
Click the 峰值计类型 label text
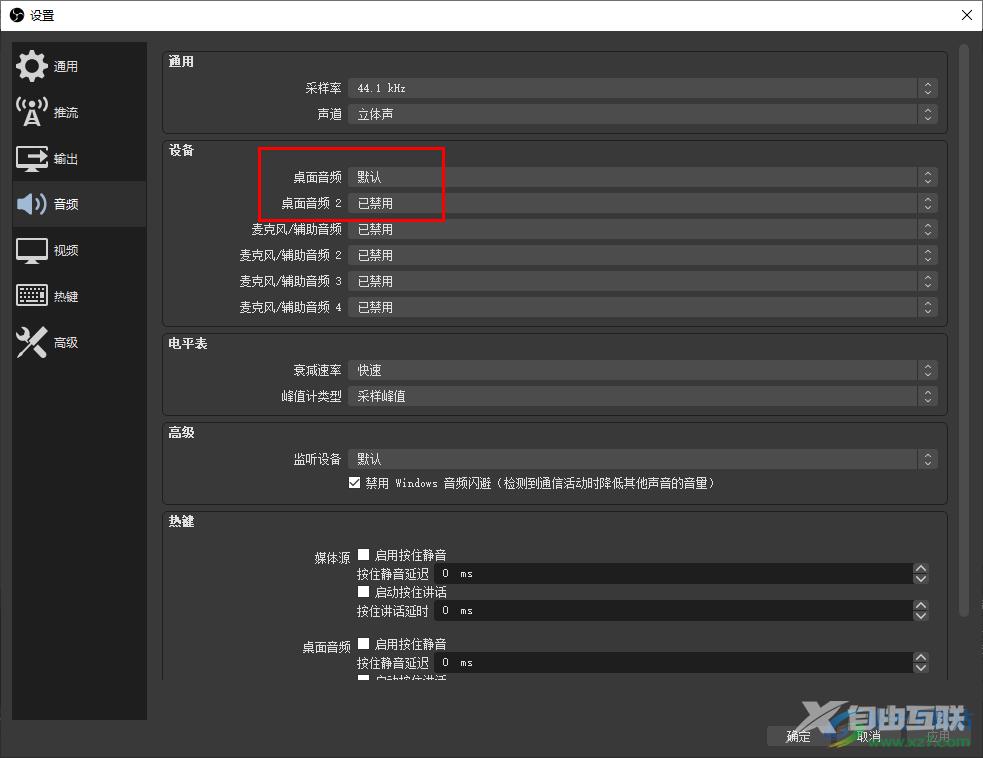pyautogui.click(x=312, y=396)
